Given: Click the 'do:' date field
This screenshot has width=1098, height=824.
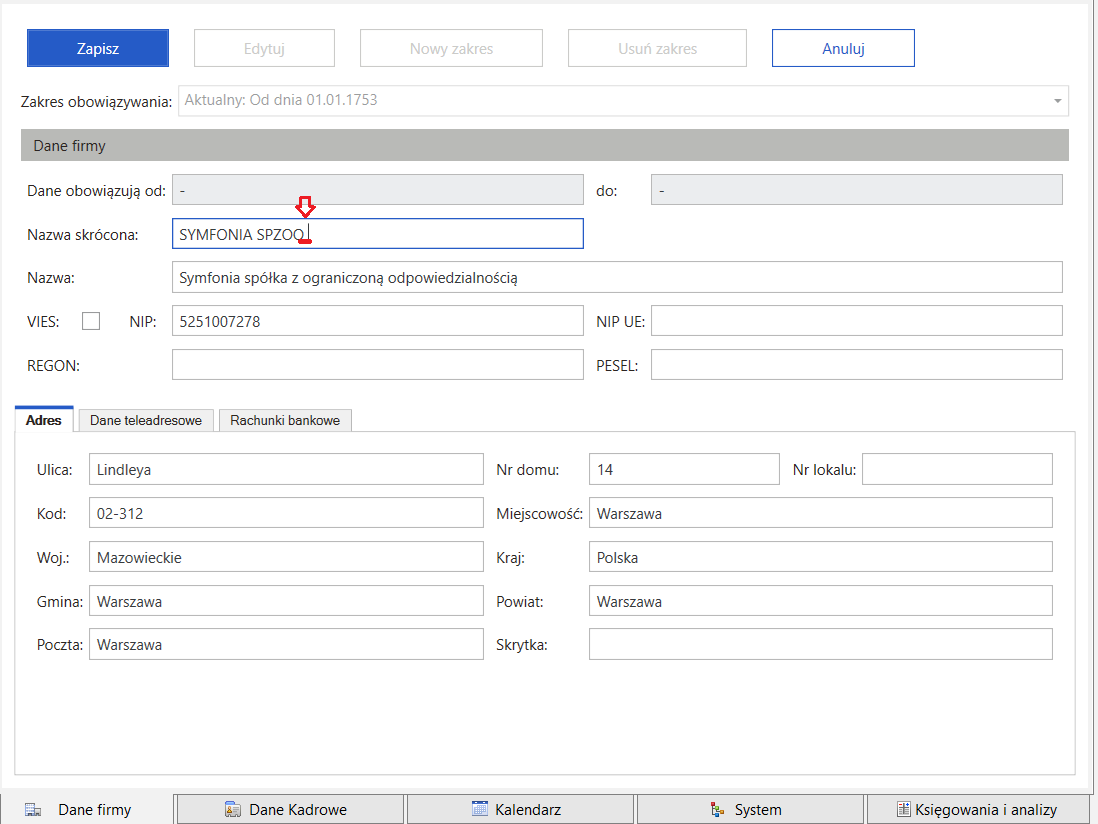Looking at the screenshot, I should tap(856, 190).
